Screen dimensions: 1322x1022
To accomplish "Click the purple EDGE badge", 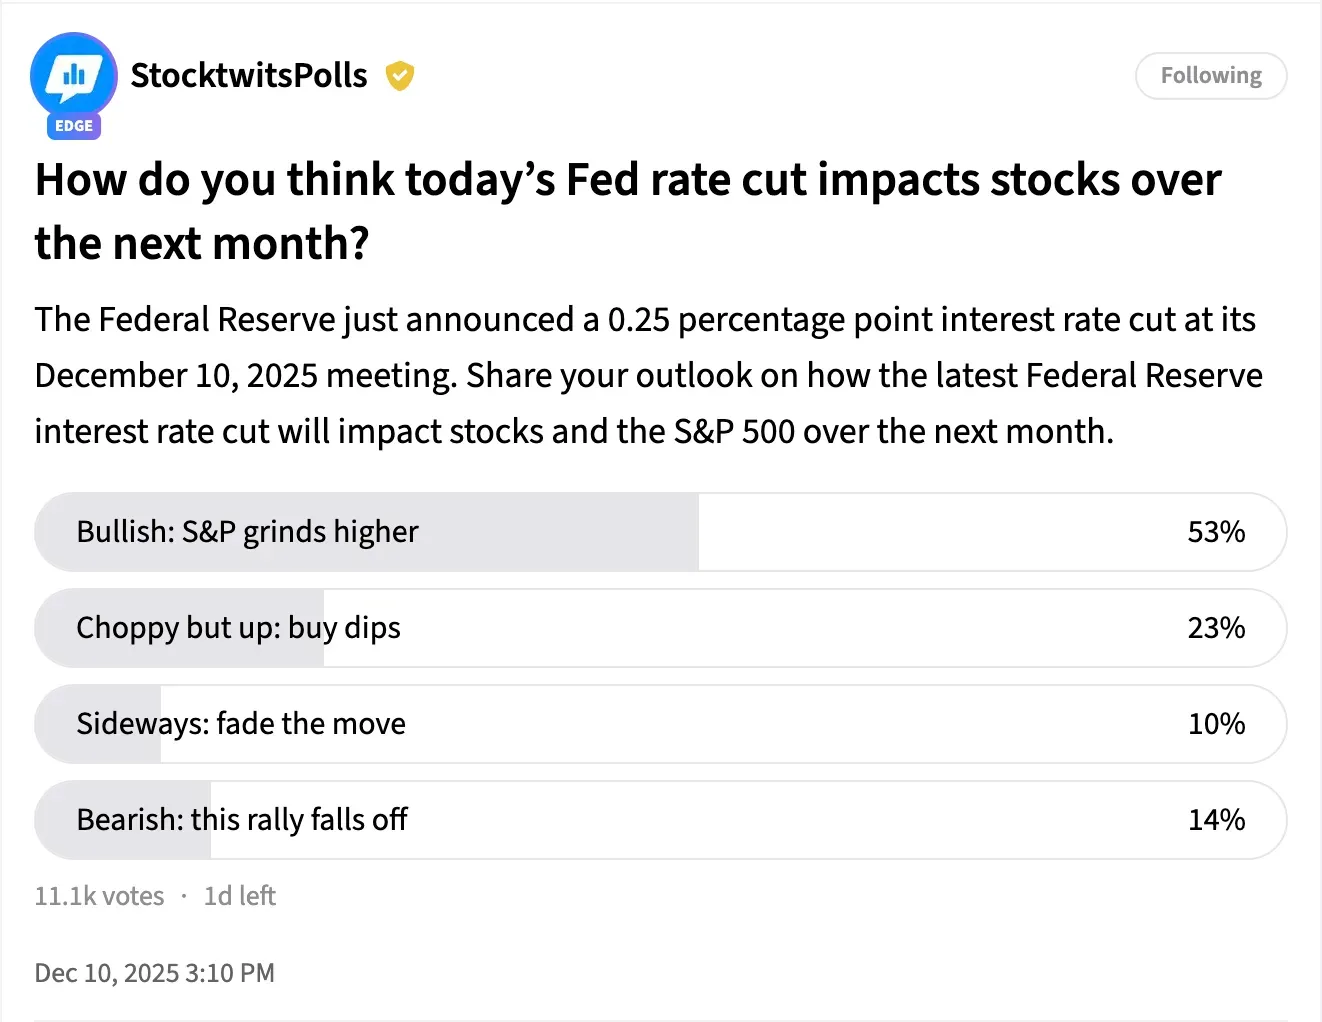I will coord(74,126).
